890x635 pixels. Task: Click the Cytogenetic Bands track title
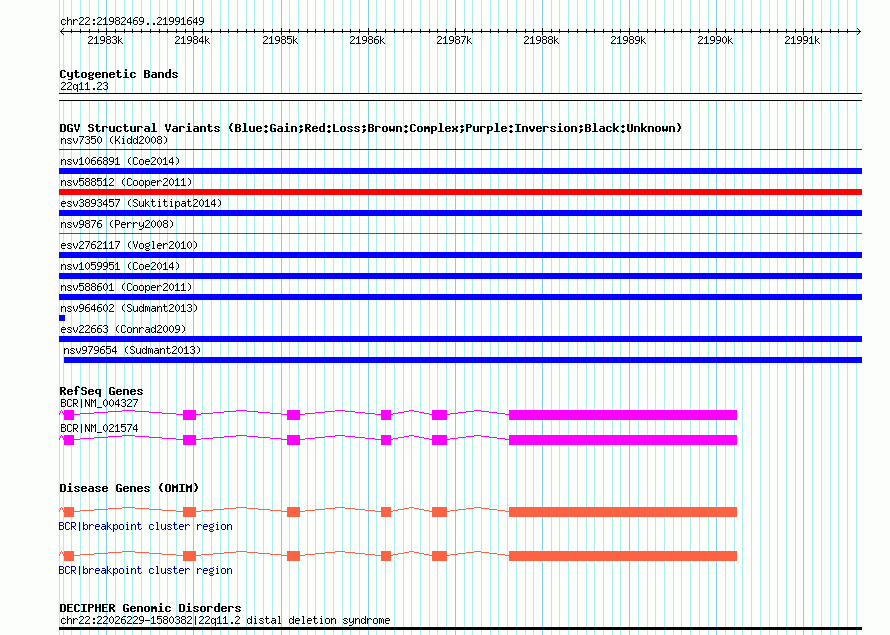tap(119, 74)
